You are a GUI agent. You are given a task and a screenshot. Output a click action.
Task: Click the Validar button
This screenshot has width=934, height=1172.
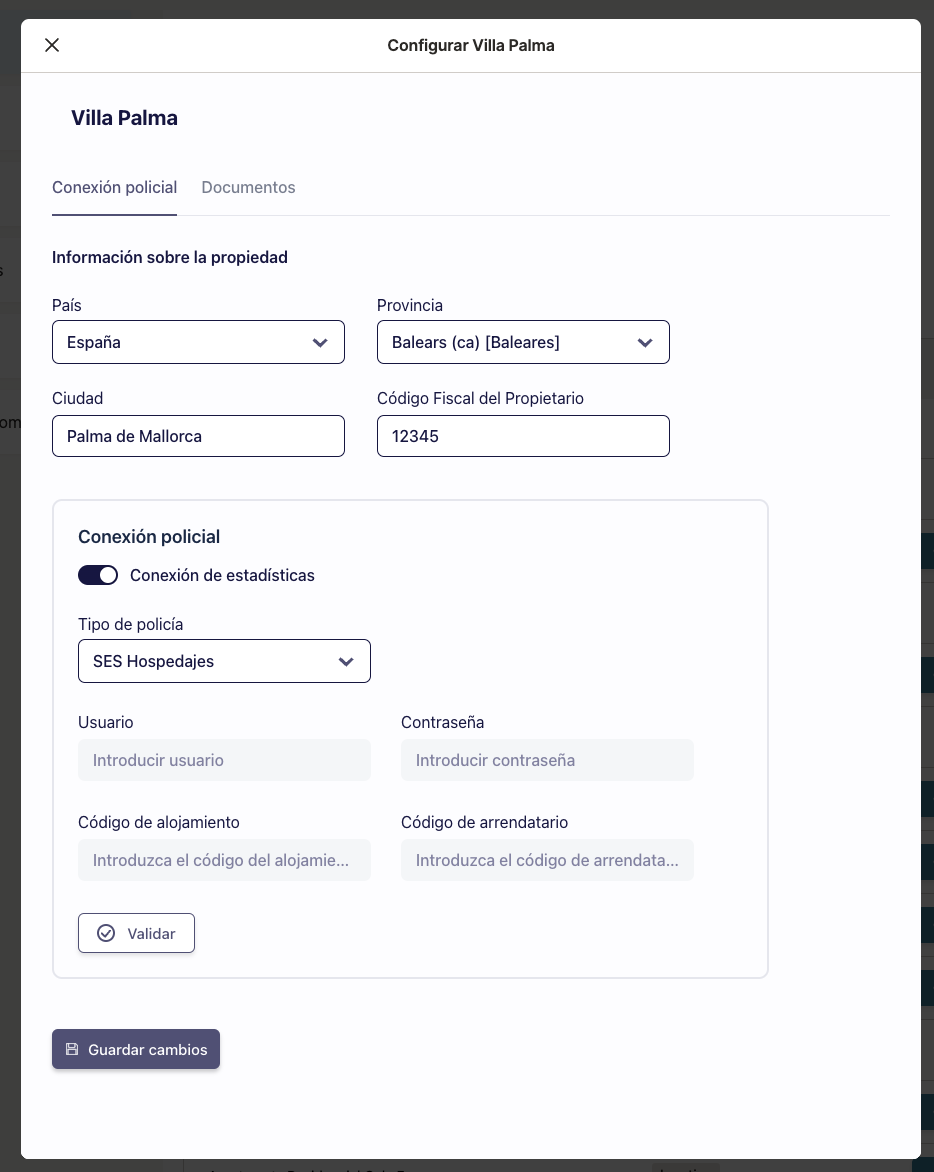136,933
